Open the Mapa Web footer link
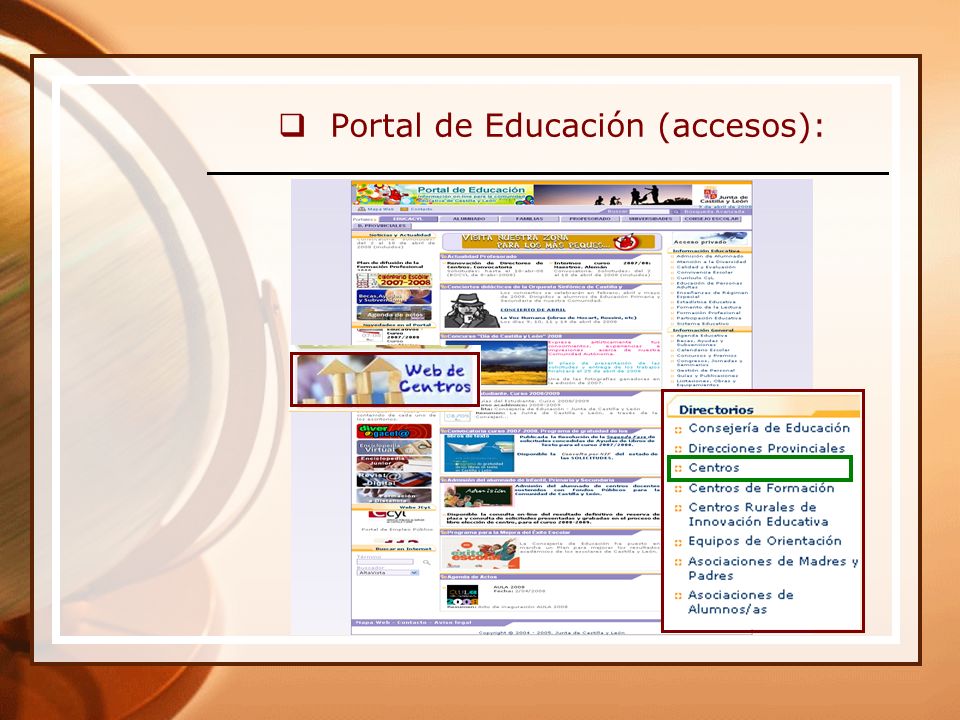This screenshot has width=960, height=720. pos(372,623)
